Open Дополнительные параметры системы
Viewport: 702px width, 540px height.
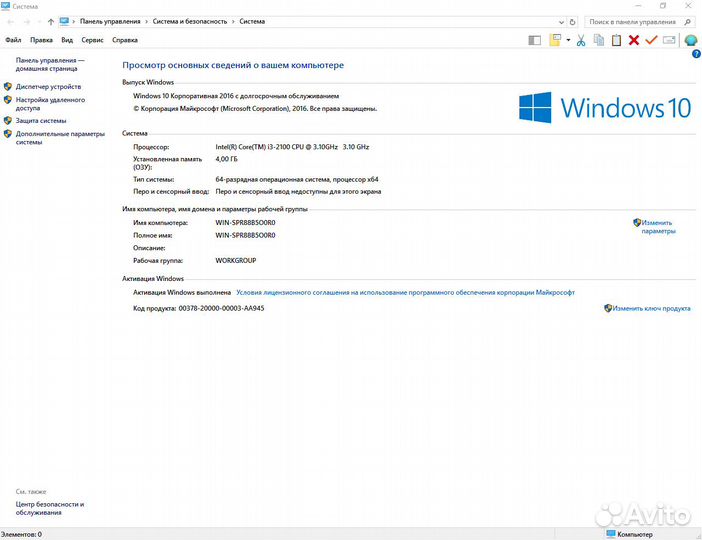click(x=60, y=137)
